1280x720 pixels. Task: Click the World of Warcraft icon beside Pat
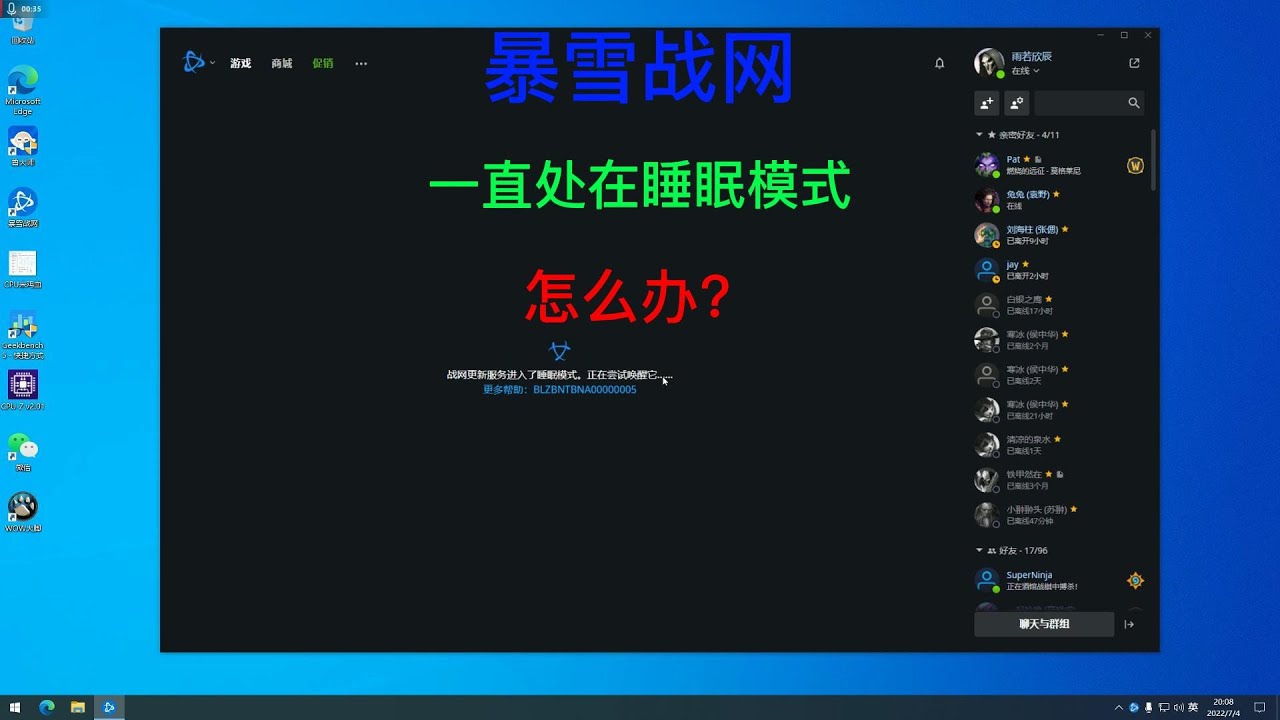(x=1135, y=166)
